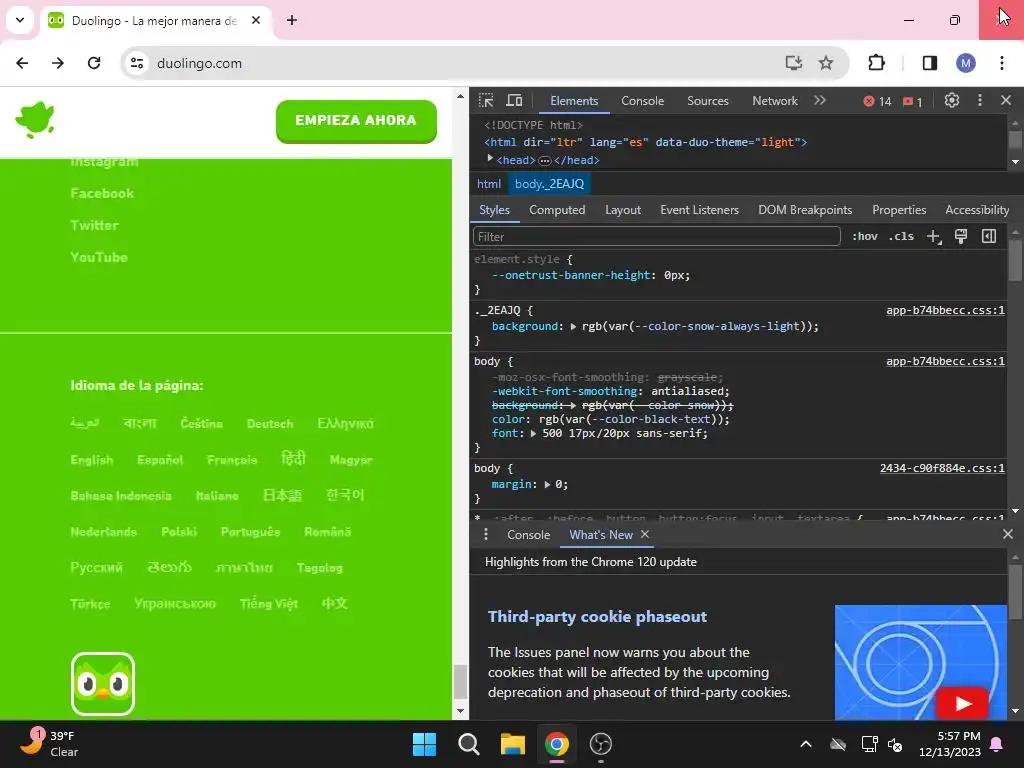Toggle the :hov element state button
The height and width of the screenshot is (768, 1024).
[865, 236]
